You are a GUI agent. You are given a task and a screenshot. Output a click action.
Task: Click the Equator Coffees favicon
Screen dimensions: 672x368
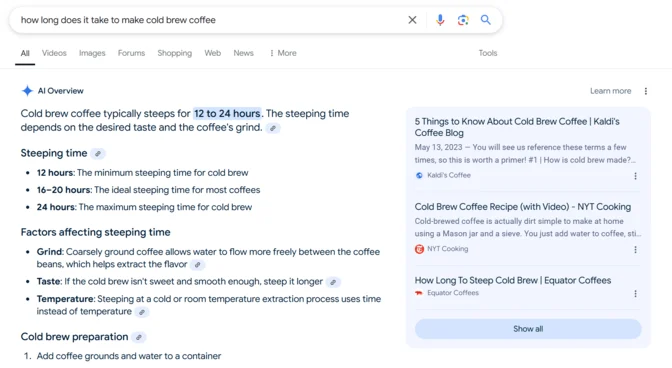pyautogui.click(x=419, y=293)
